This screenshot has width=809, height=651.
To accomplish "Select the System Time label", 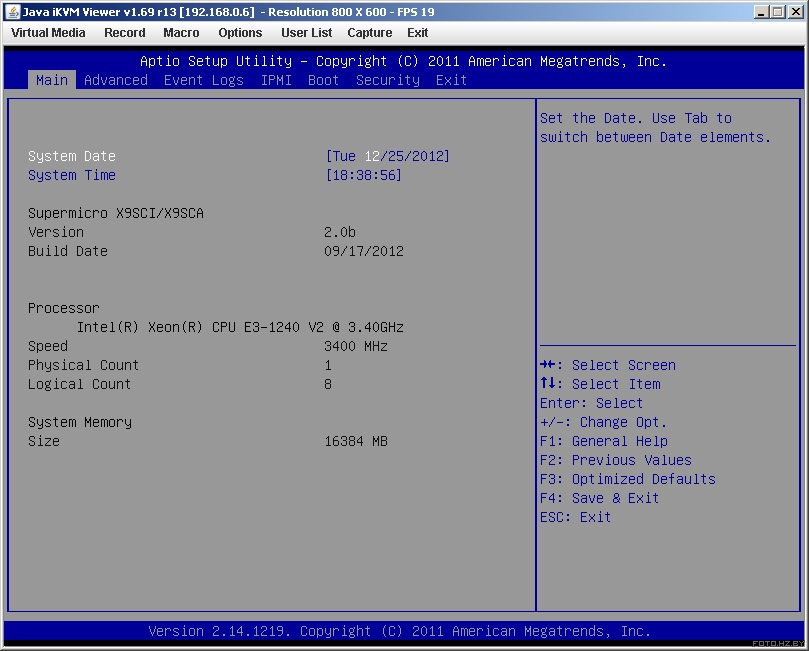I will [72, 175].
